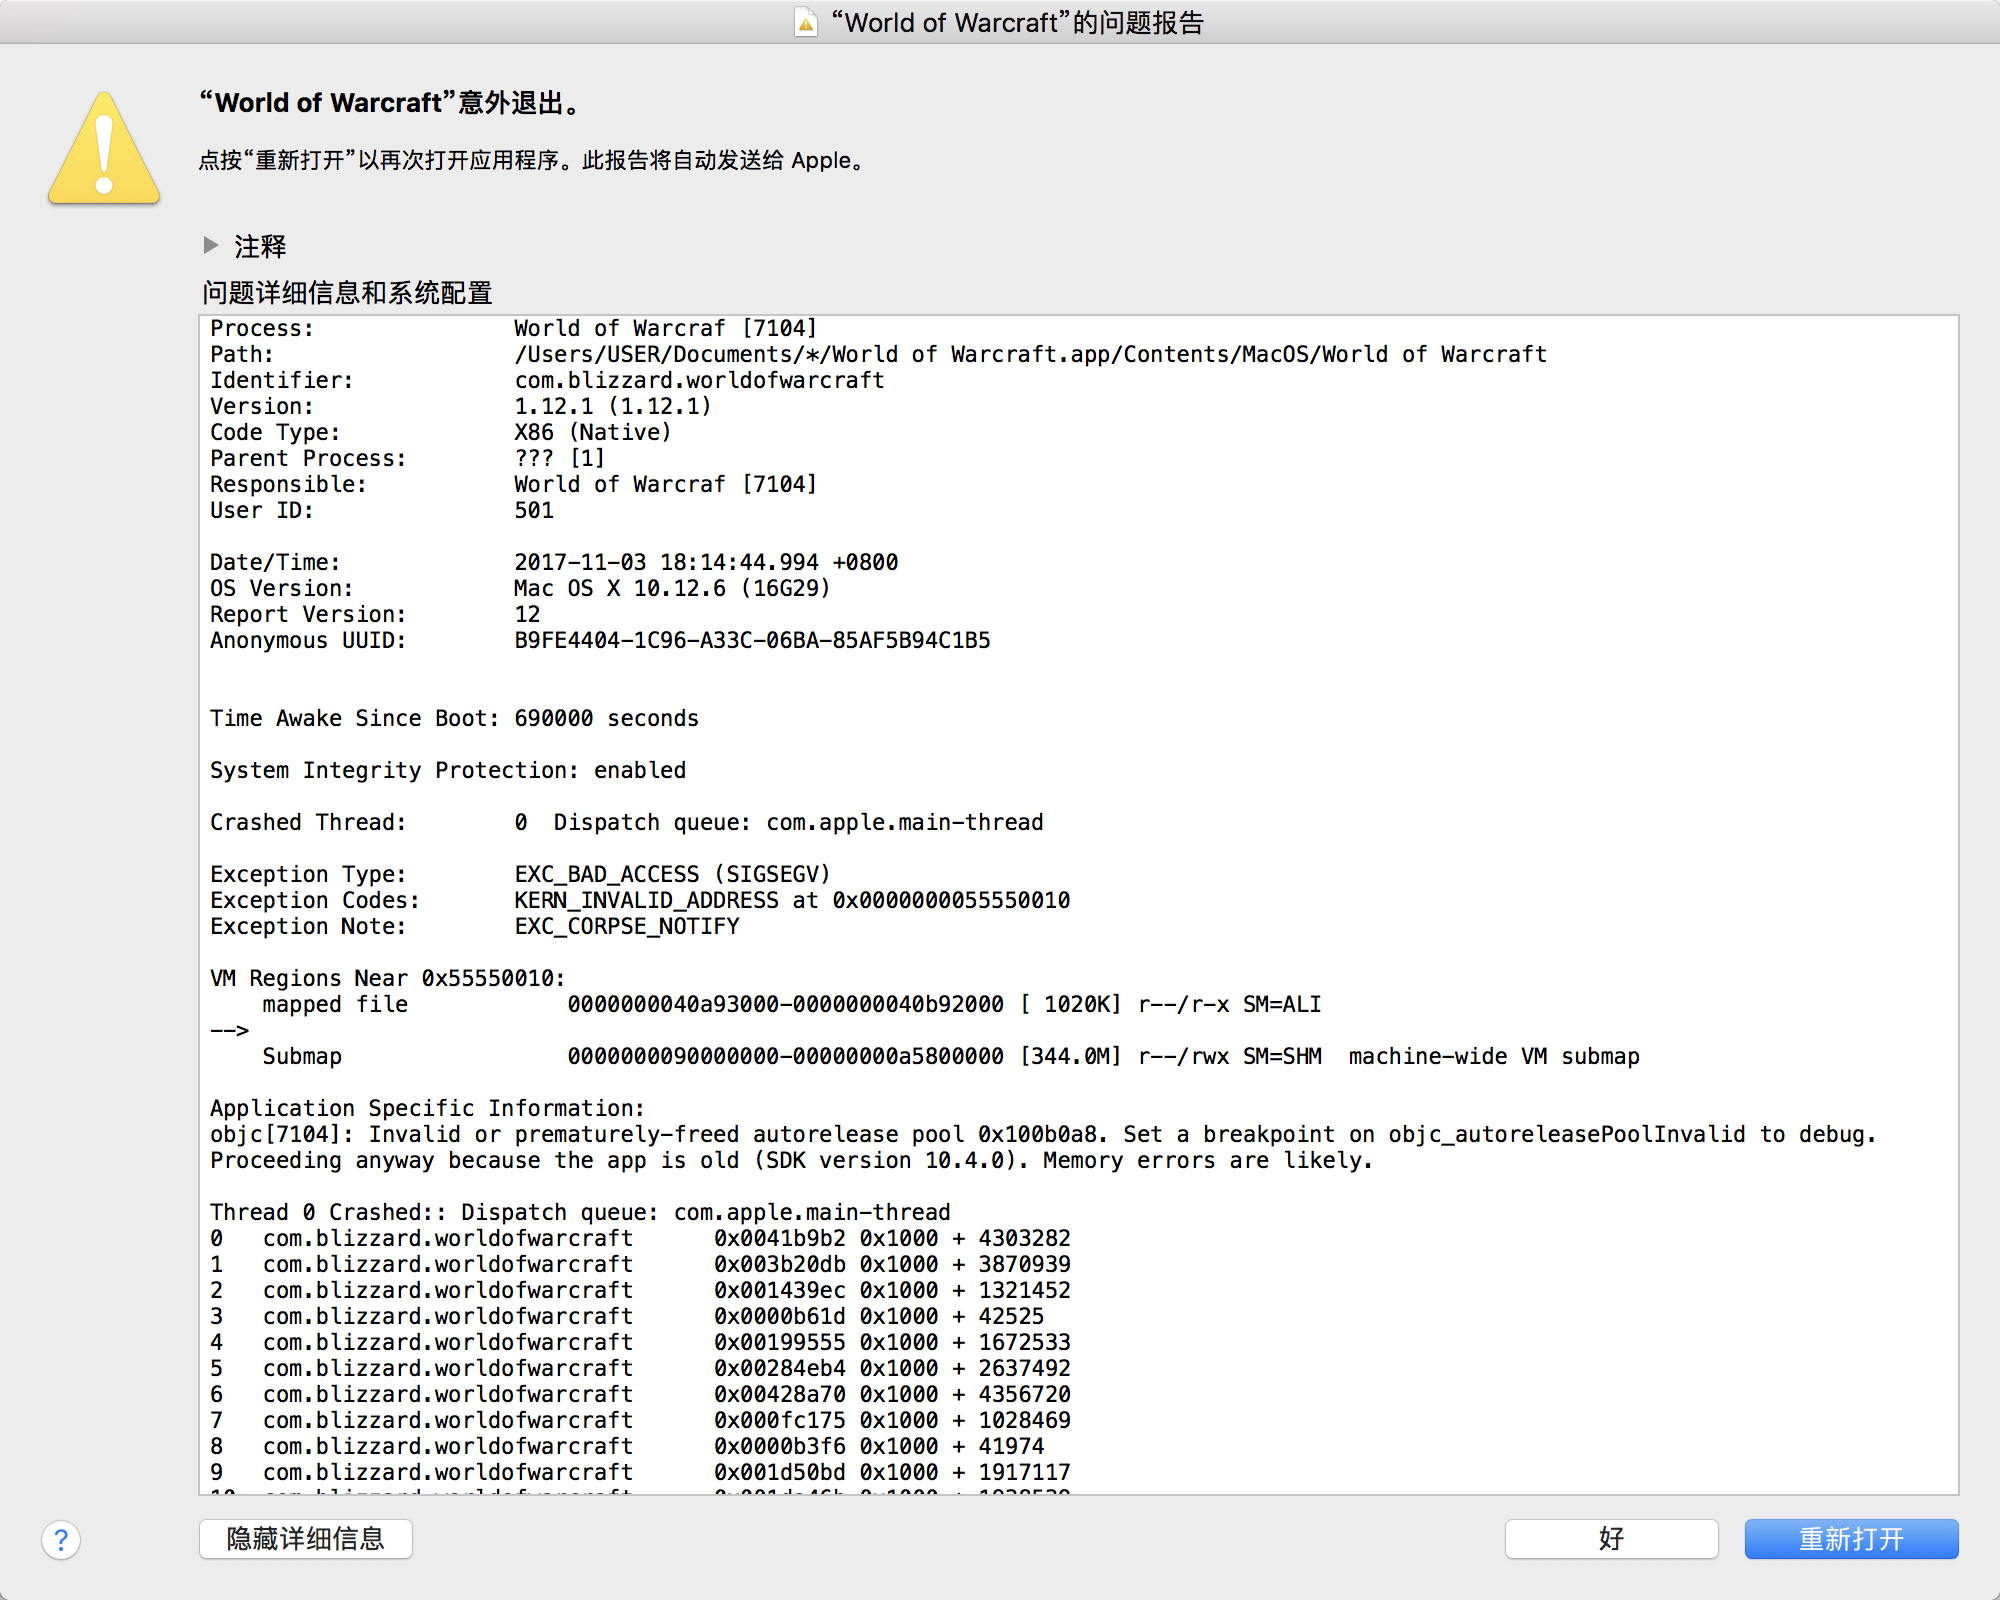Click thread frame 0 address 0x0041b9b2
Screen dimensions: 2000x1600
(x=779, y=1238)
